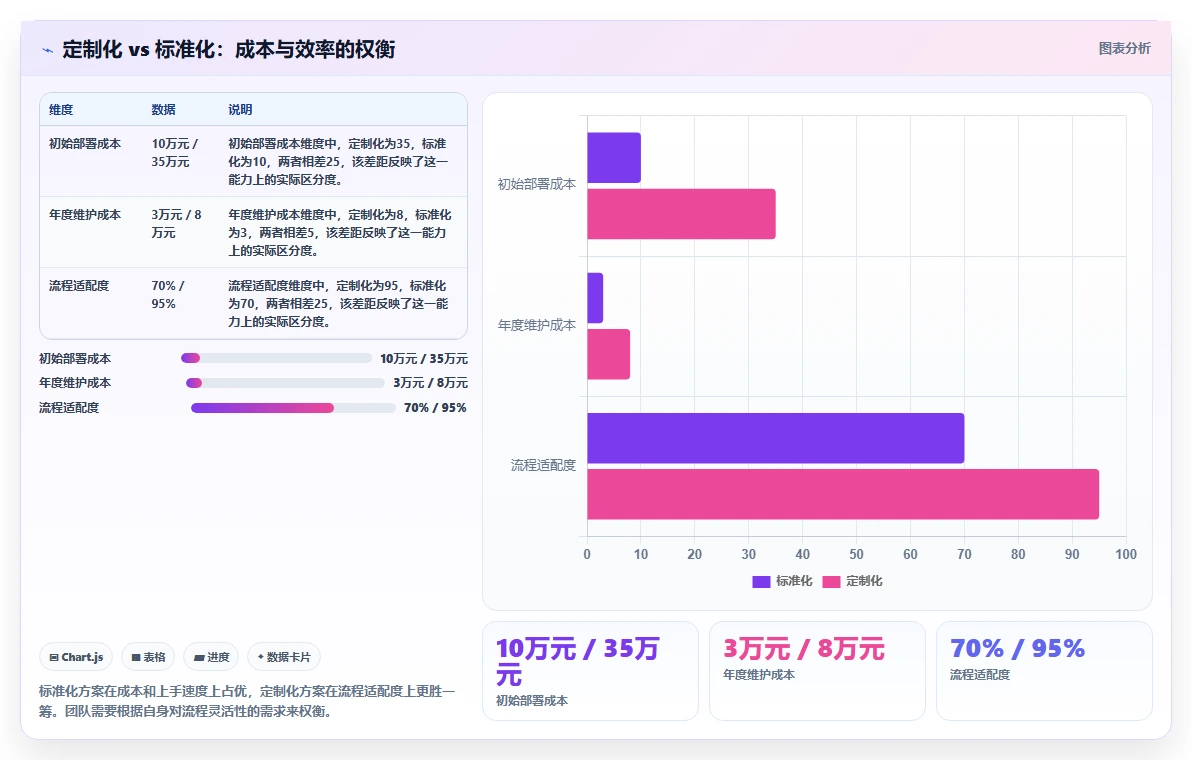
Task: Click the 图表分析 label in header
Action: tap(1124, 49)
